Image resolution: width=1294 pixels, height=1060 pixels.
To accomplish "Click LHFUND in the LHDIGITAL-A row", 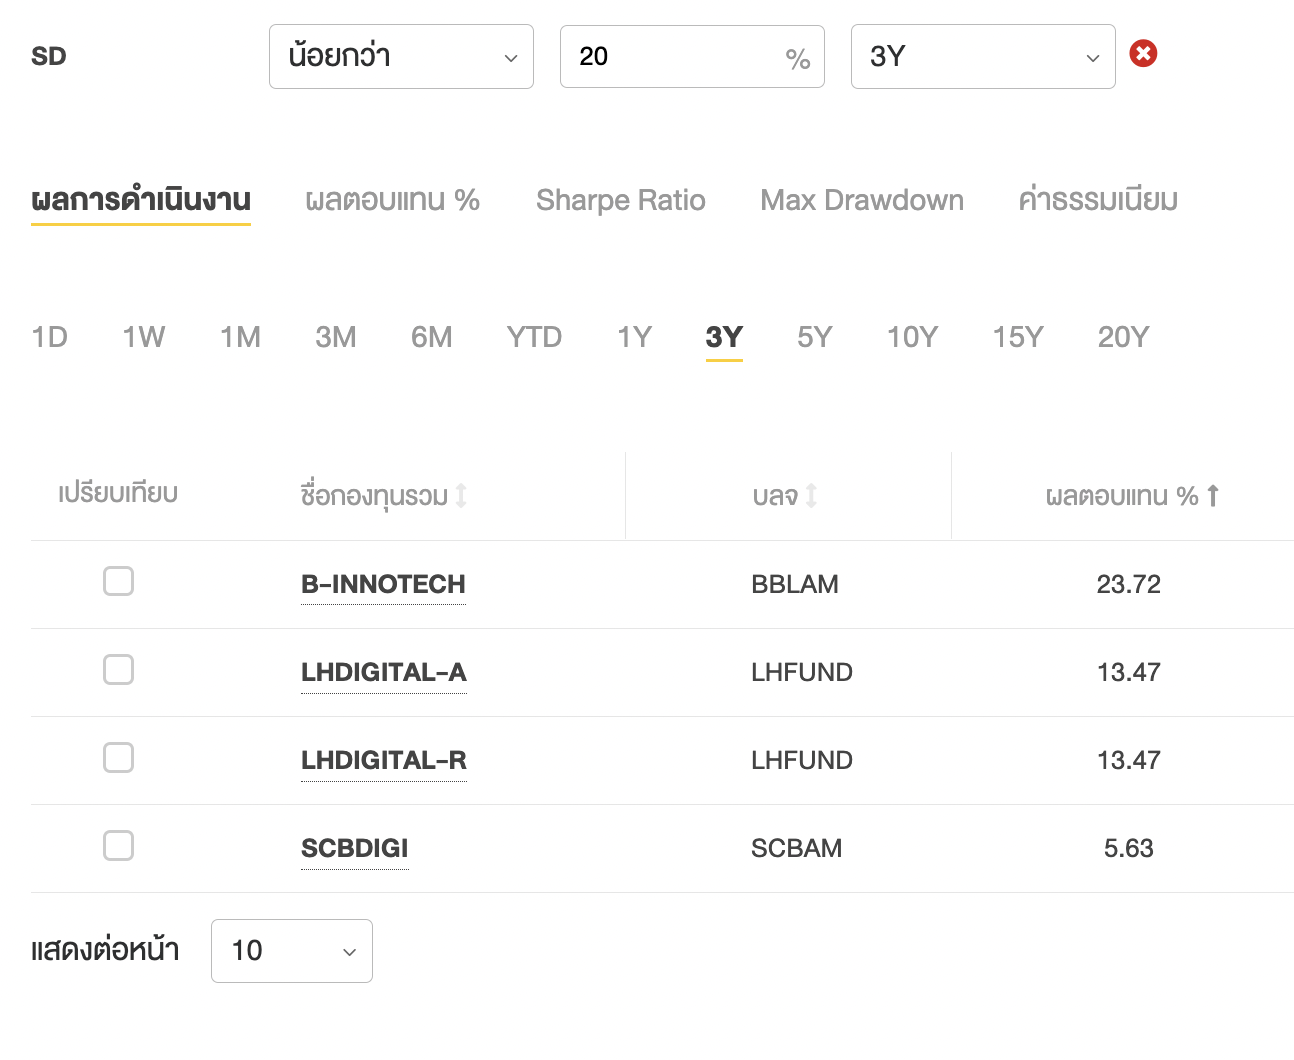I will [802, 672].
